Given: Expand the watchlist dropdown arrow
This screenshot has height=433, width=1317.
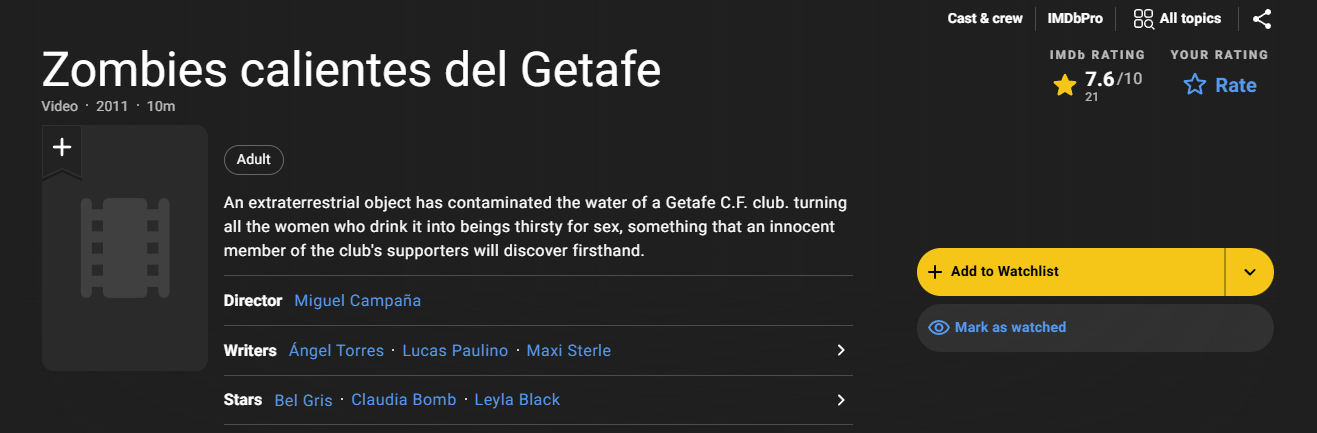Looking at the screenshot, I should [1249, 272].
